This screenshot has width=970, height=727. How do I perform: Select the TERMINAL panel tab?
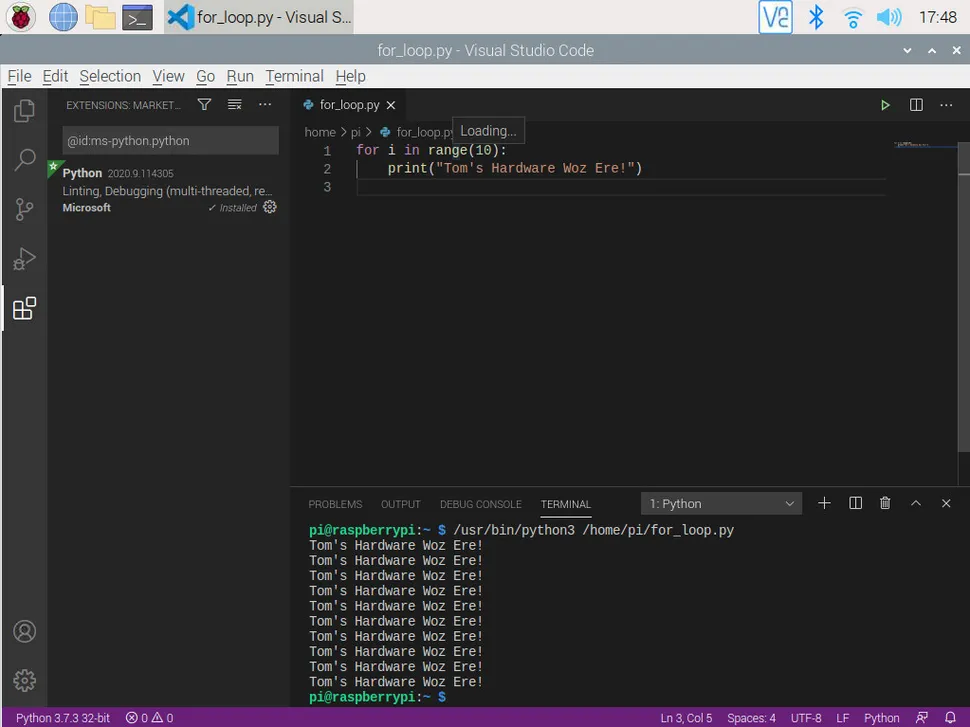(565, 504)
